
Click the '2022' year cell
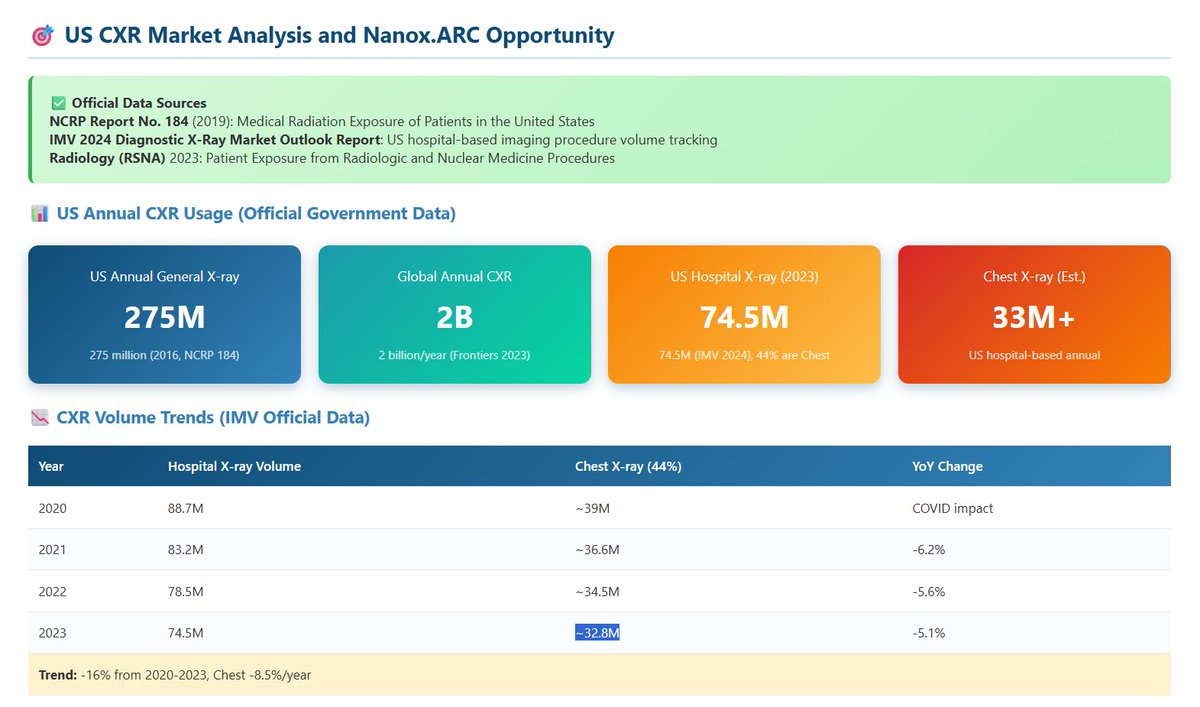(52, 592)
